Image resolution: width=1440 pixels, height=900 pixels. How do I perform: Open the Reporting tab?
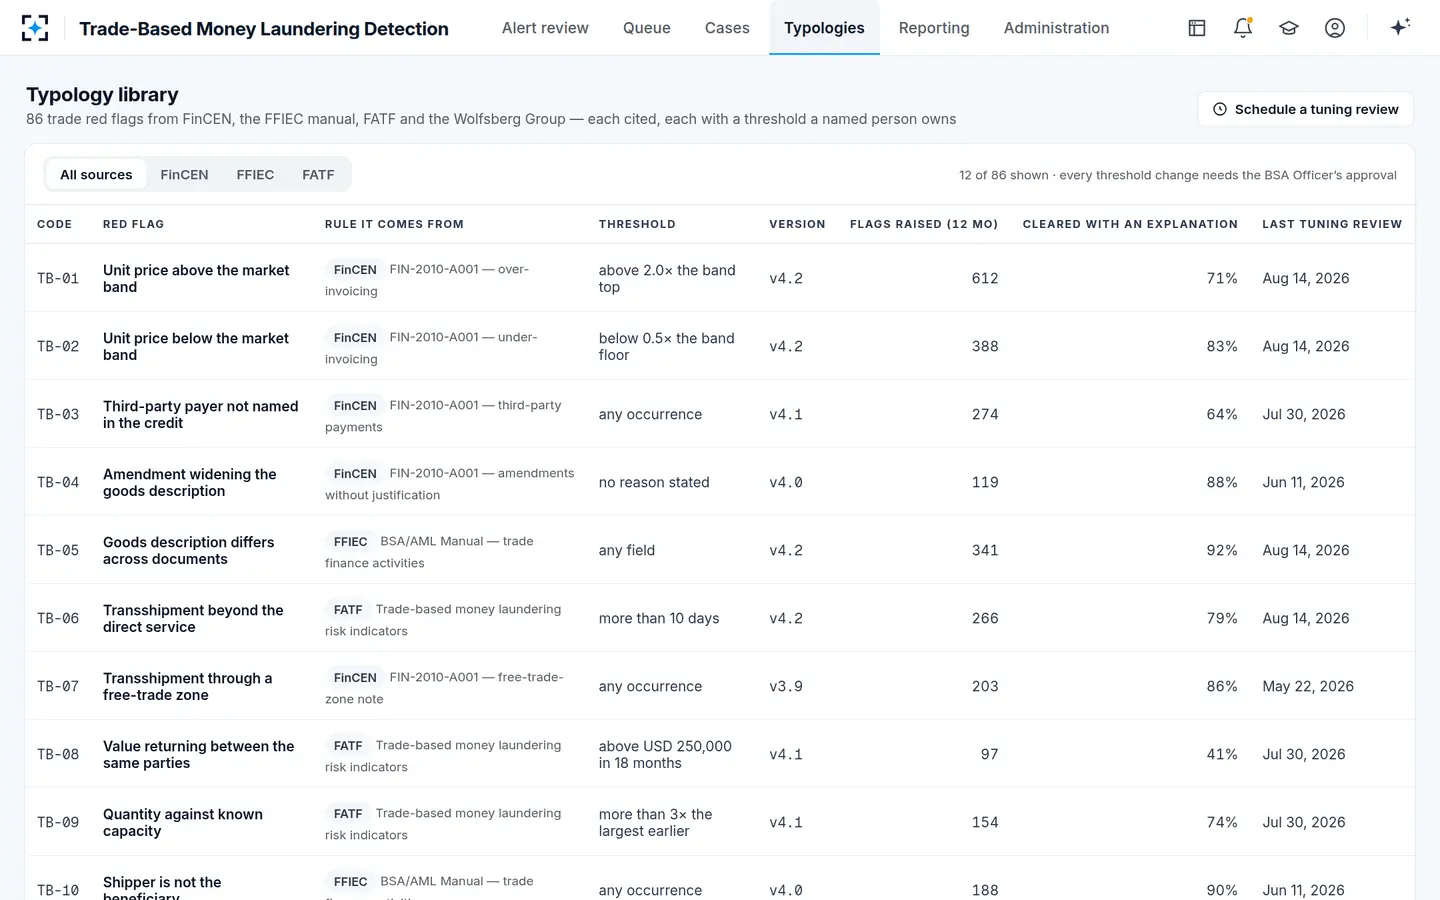coord(934,28)
